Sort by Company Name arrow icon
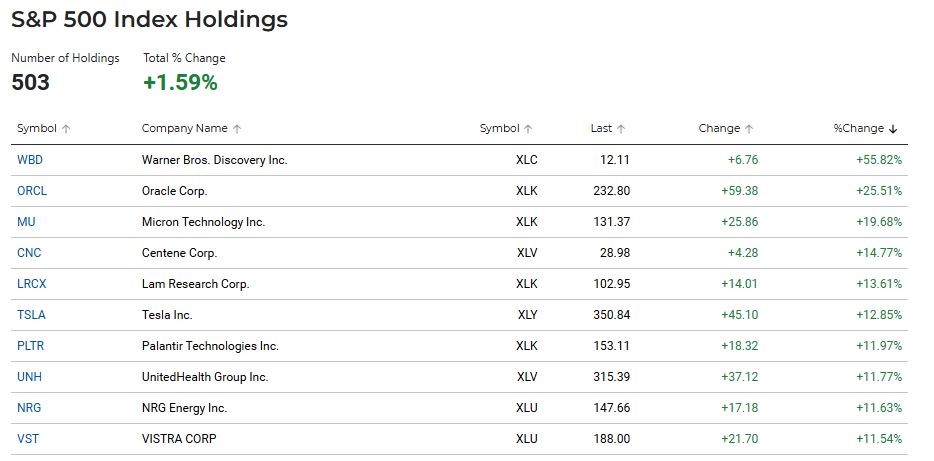 click(x=237, y=129)
